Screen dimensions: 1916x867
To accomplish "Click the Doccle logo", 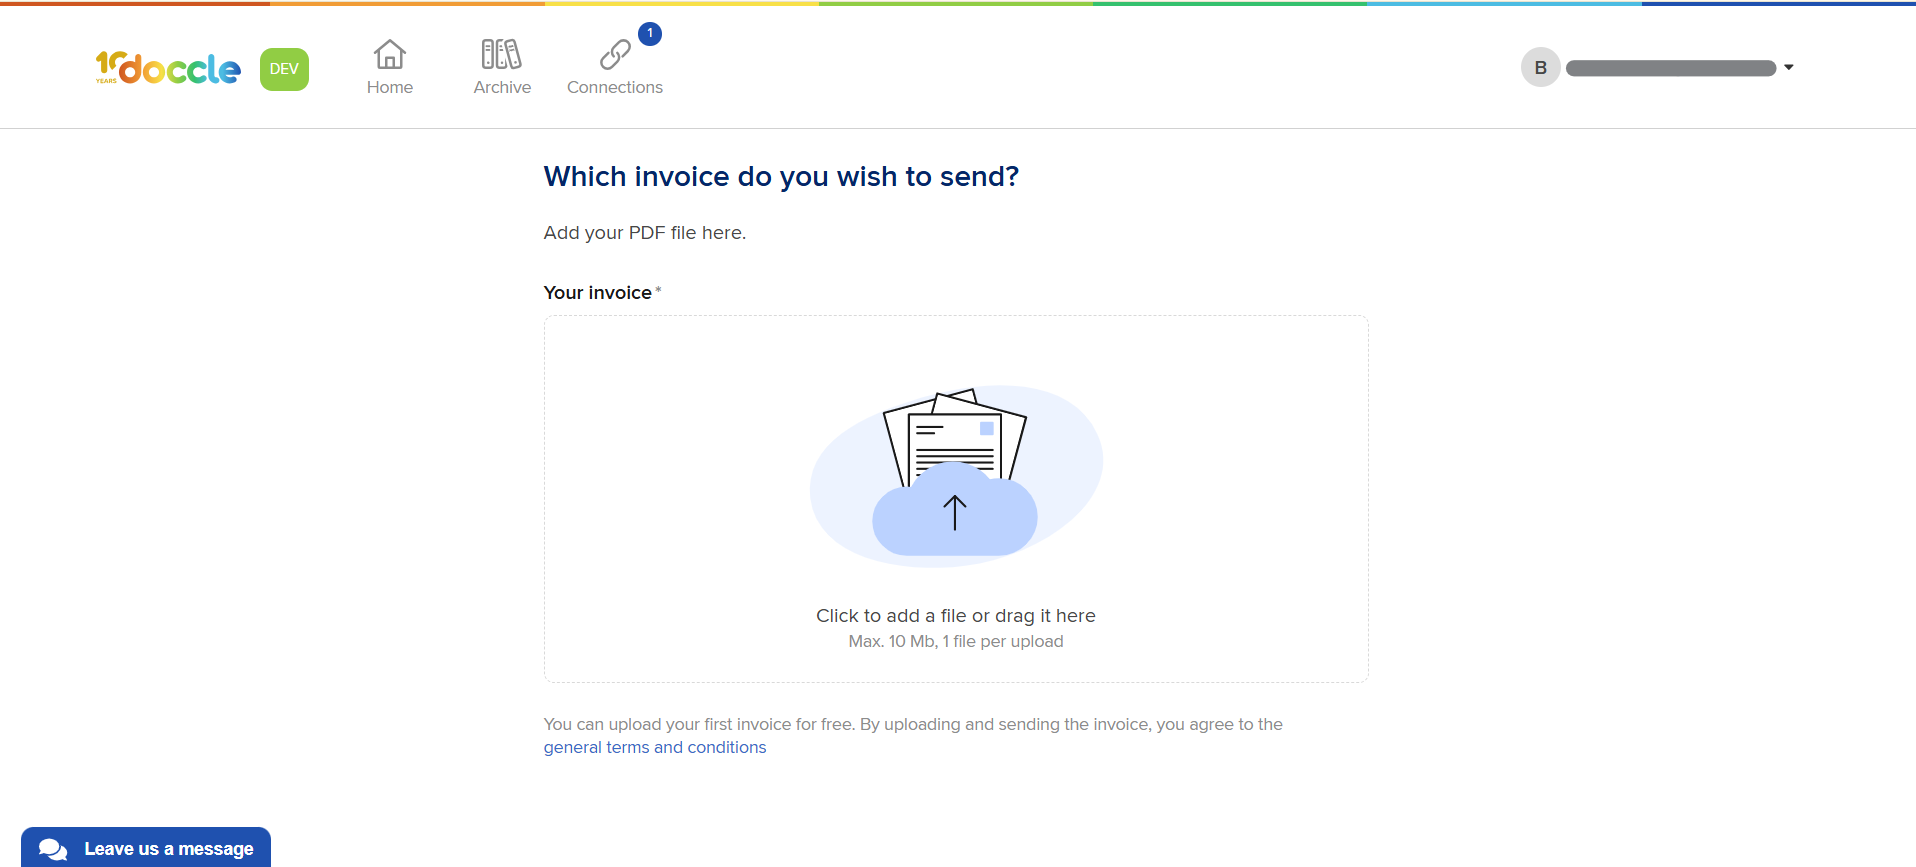I will click(168, 68).
